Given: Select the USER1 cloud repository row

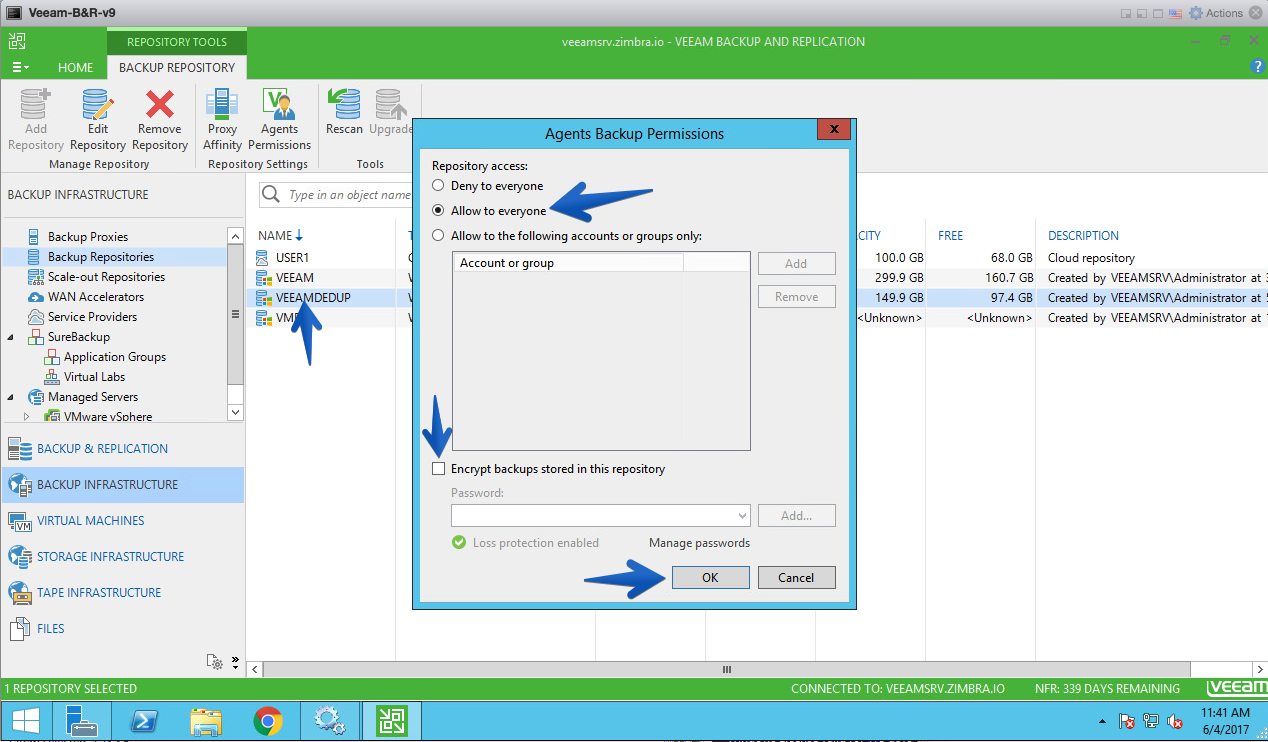Looking at the screenshot, I should (x=755, y=257).
